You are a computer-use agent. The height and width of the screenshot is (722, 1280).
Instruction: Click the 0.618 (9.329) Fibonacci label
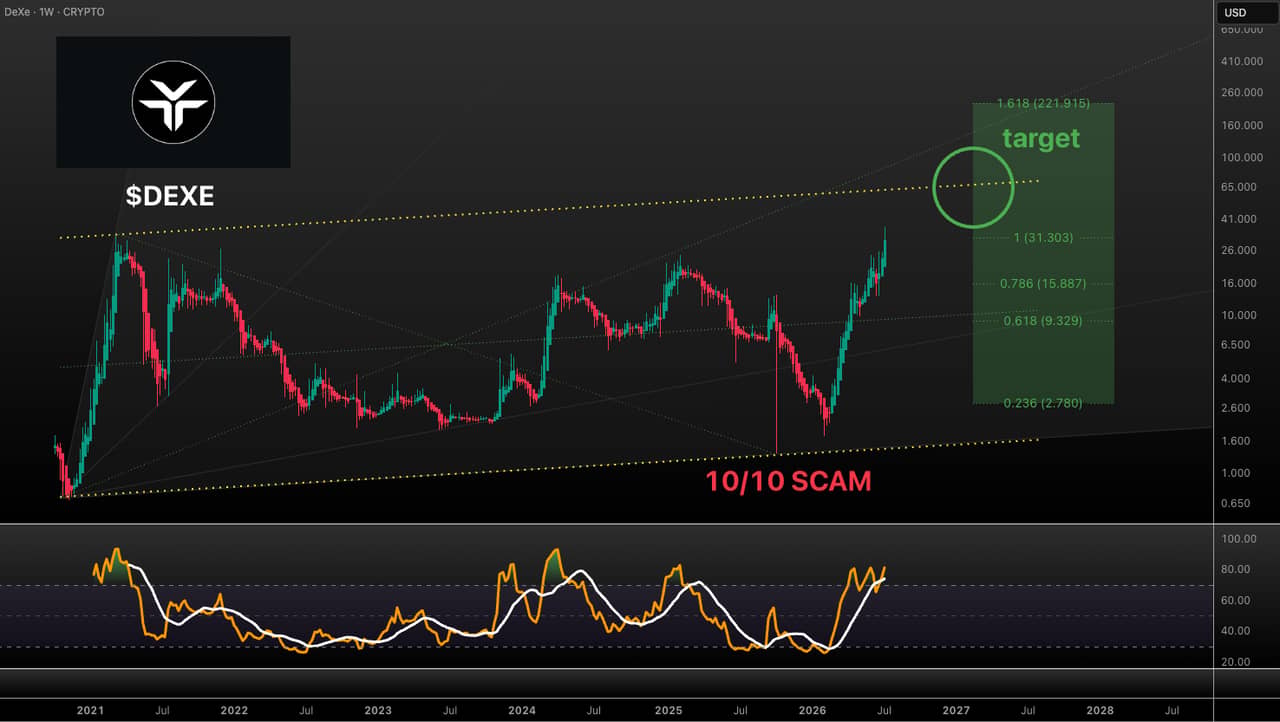click(x=1042, y=321)
